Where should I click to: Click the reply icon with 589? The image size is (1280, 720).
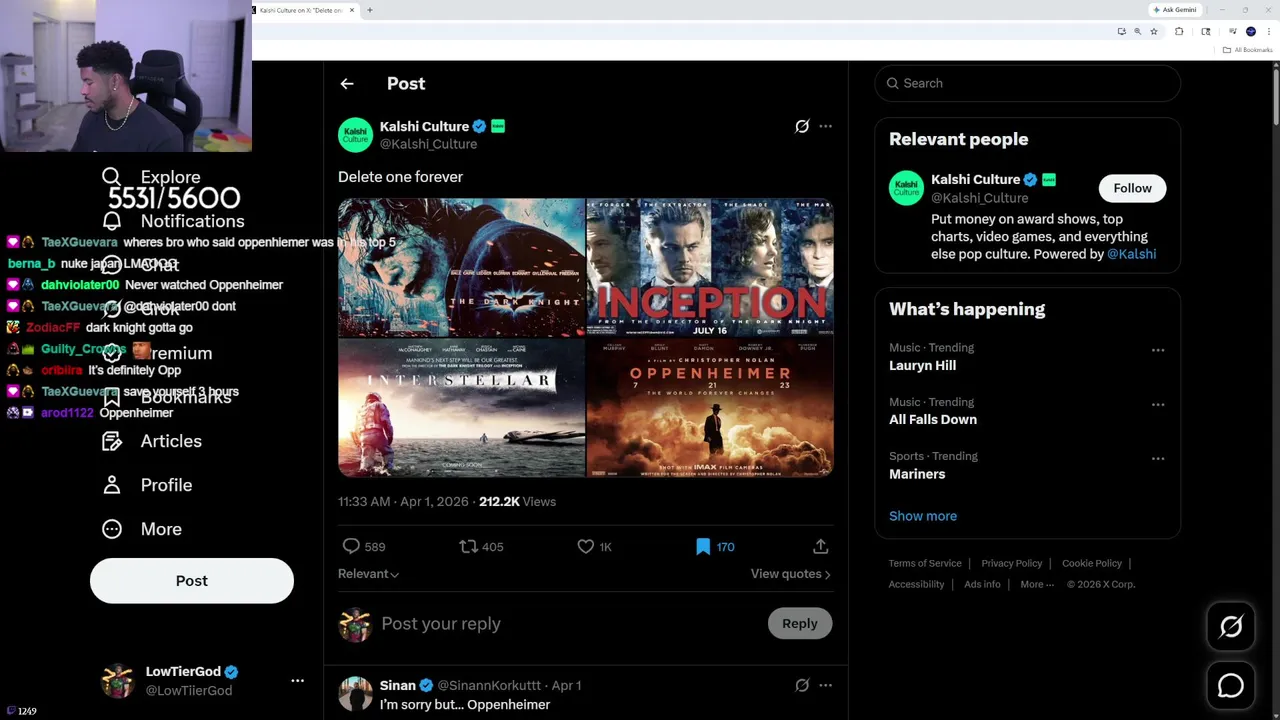tap(351, 546)
